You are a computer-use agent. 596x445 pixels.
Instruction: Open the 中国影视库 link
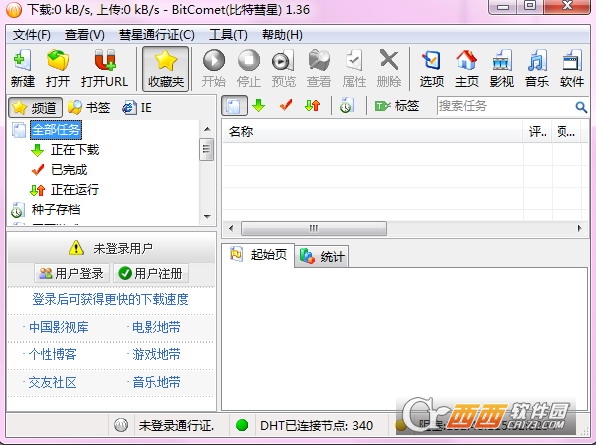pyautogui.click(x=59, y=327)
